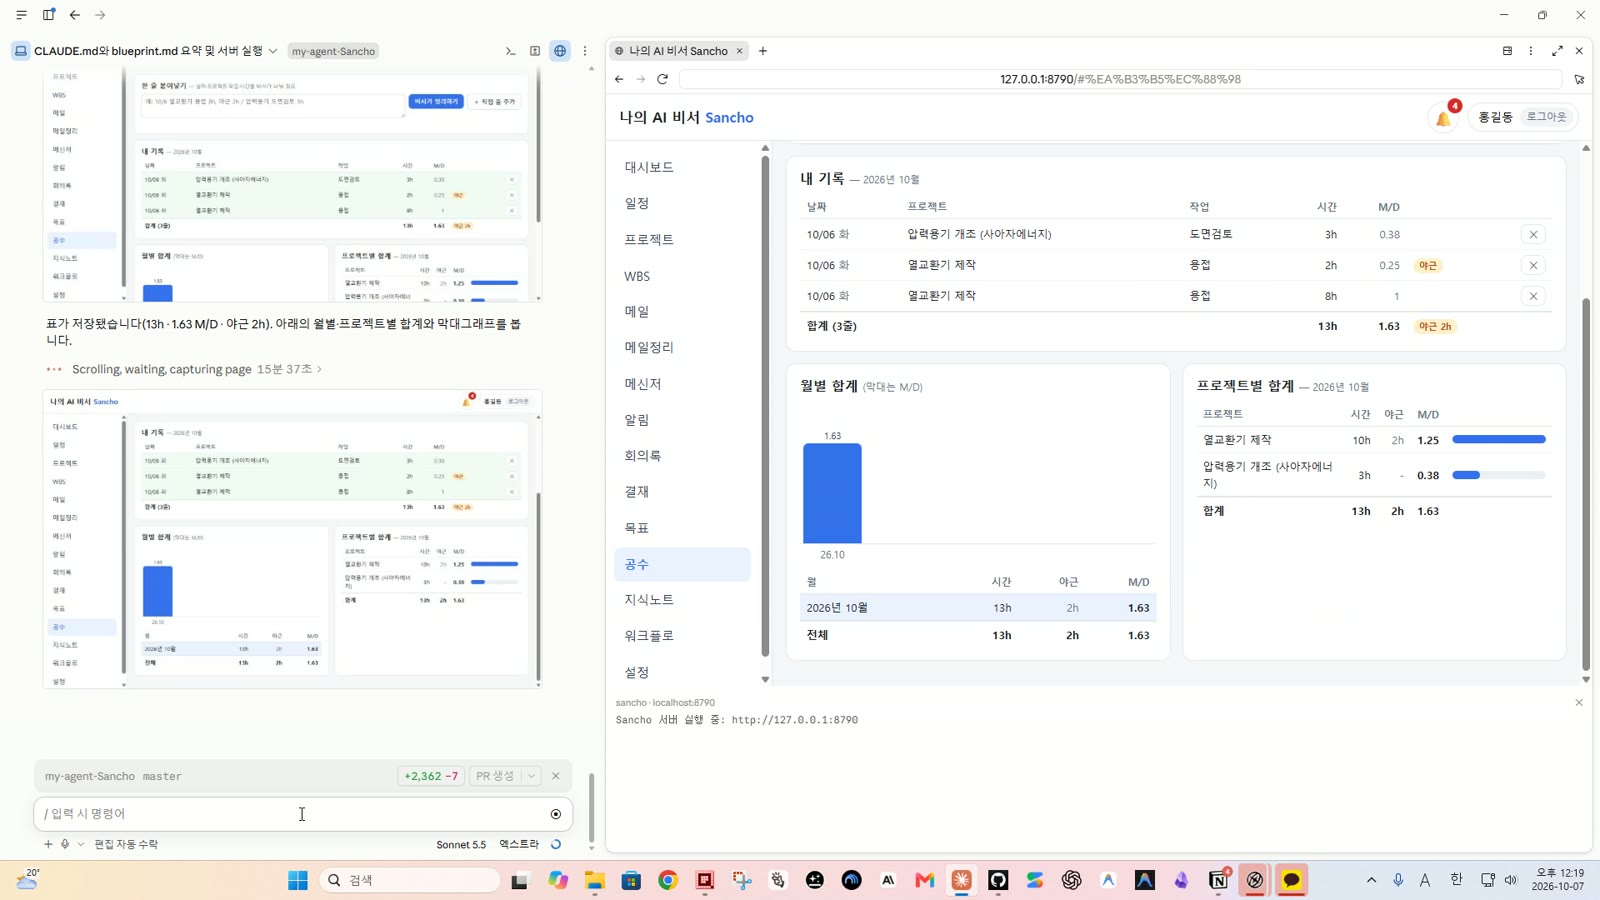
Task: Open the notification bell with badge 4
Action: point(1444,117)
